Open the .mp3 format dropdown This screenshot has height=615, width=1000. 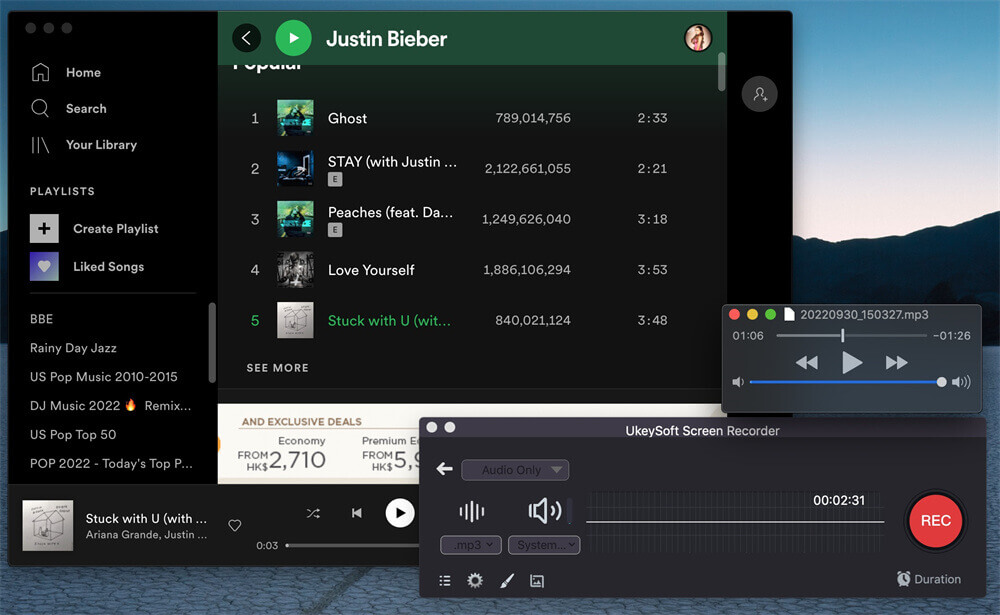pos(471,545)
